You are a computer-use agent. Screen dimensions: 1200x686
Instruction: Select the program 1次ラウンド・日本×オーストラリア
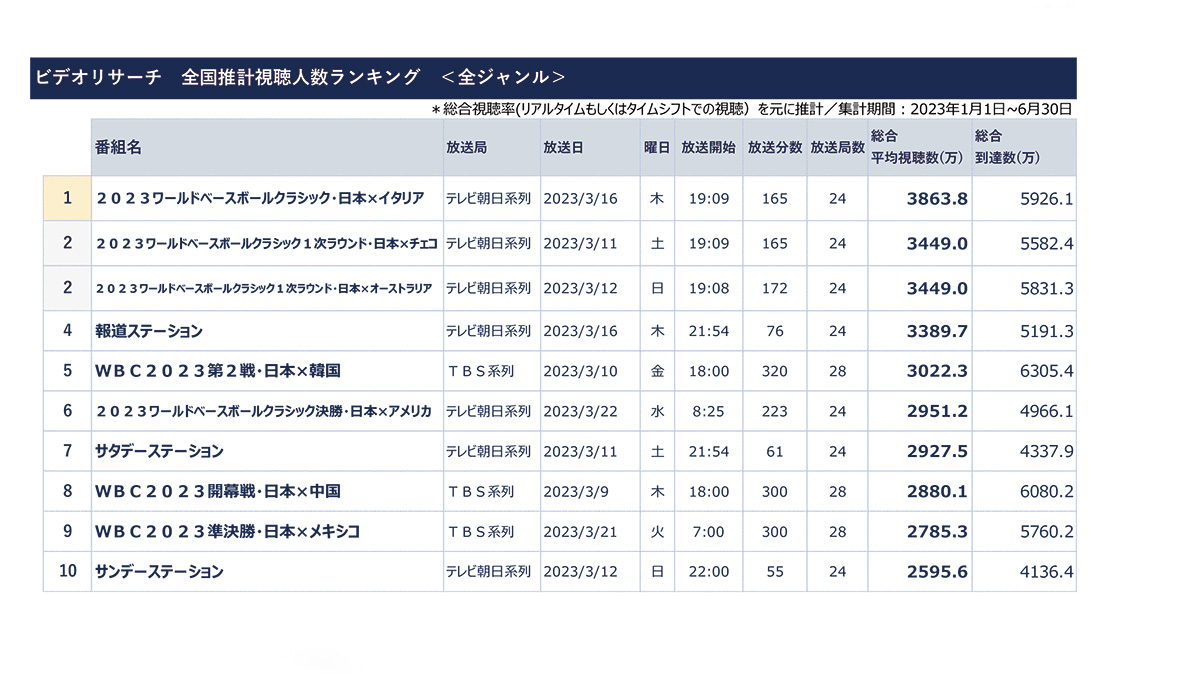tap(264, 288)
